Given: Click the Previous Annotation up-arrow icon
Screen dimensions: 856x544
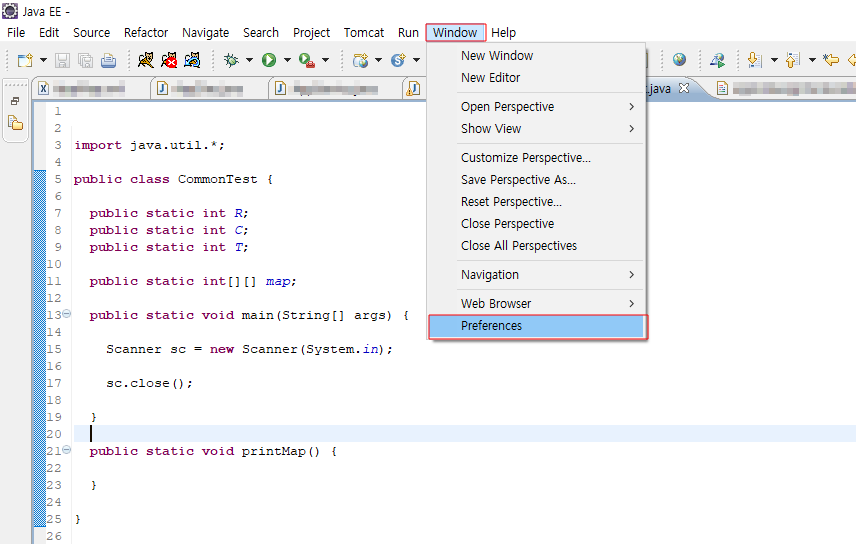Looking at the screenshot, I should 793,60.
